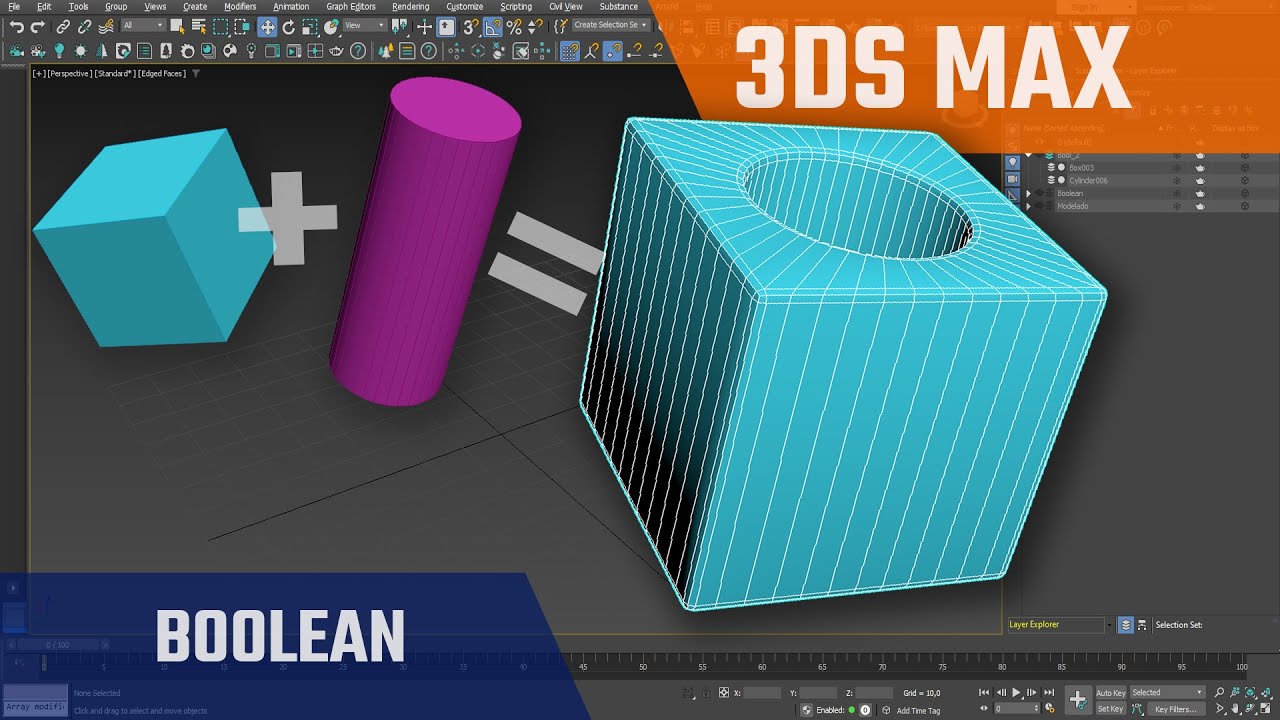Screen dimensions: 1280x720
Task: Open the File menu
Action: tap(14, 6)
